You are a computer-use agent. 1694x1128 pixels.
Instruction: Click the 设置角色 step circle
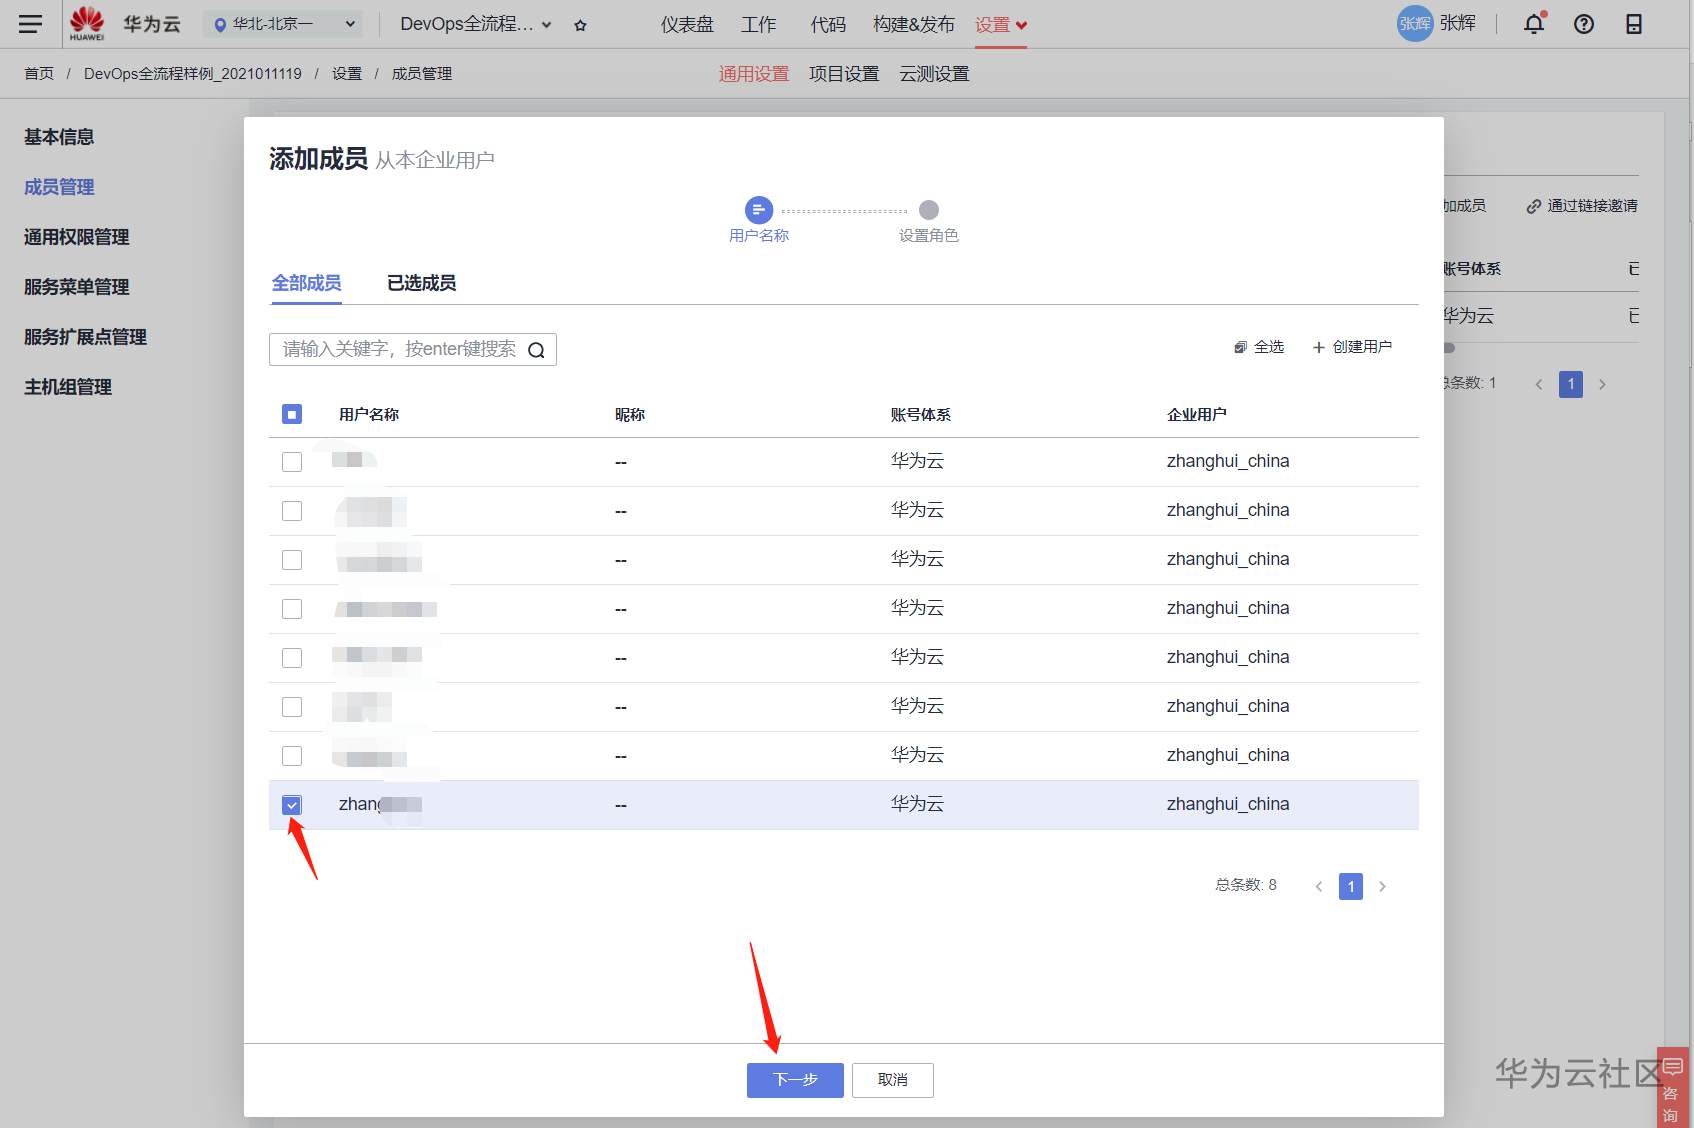click(929, 210)
